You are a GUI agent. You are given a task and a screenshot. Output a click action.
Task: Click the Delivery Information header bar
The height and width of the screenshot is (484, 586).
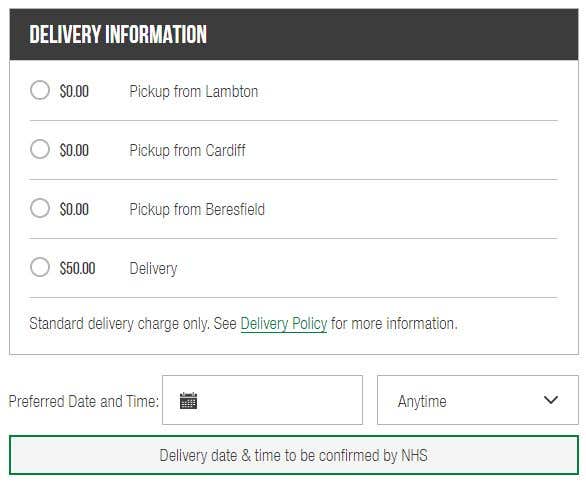(294, 34)
